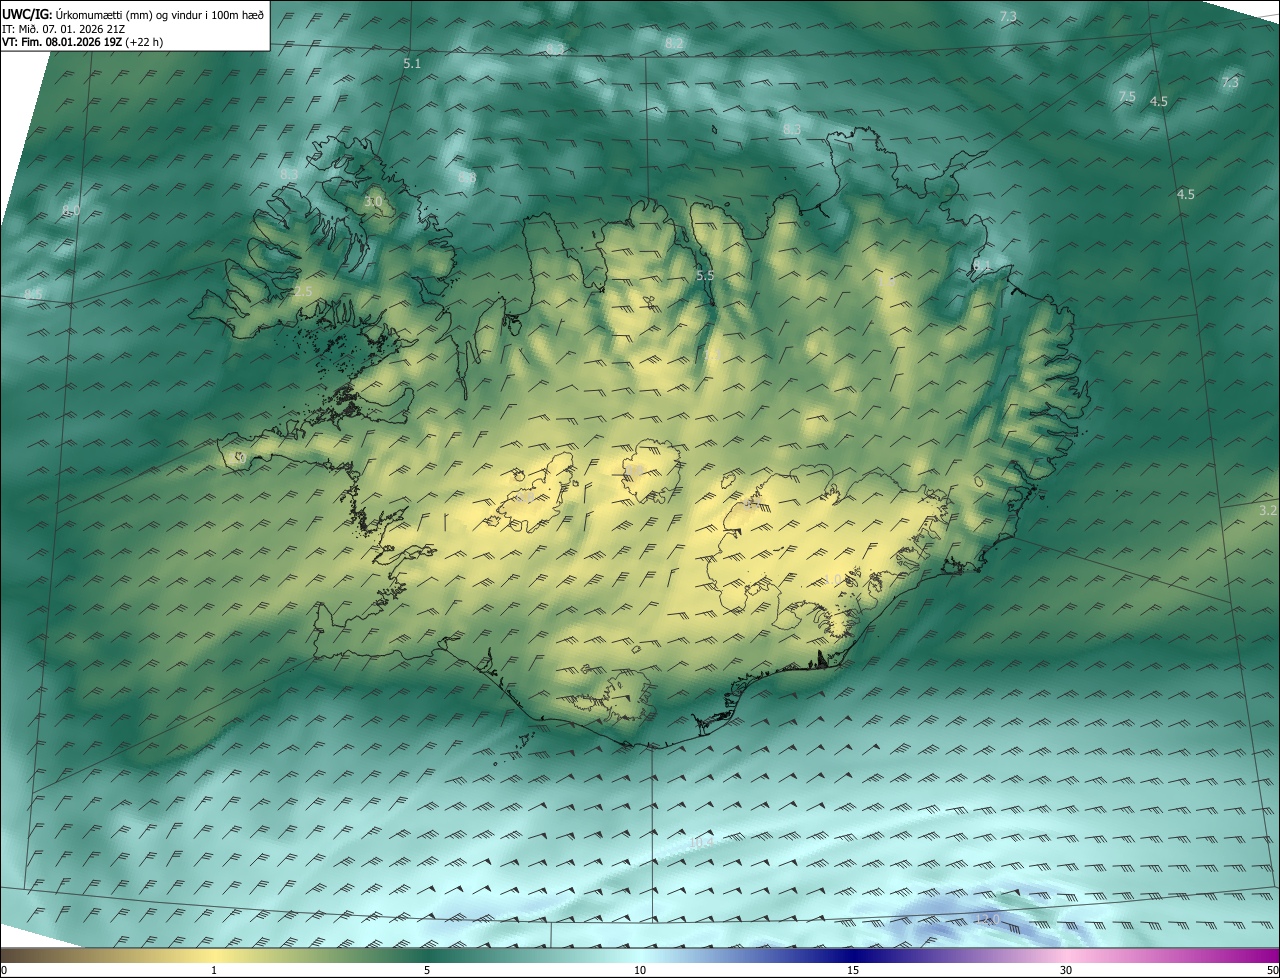Click the map value label 12.0
1280x978 pixels.
[986, 920]
